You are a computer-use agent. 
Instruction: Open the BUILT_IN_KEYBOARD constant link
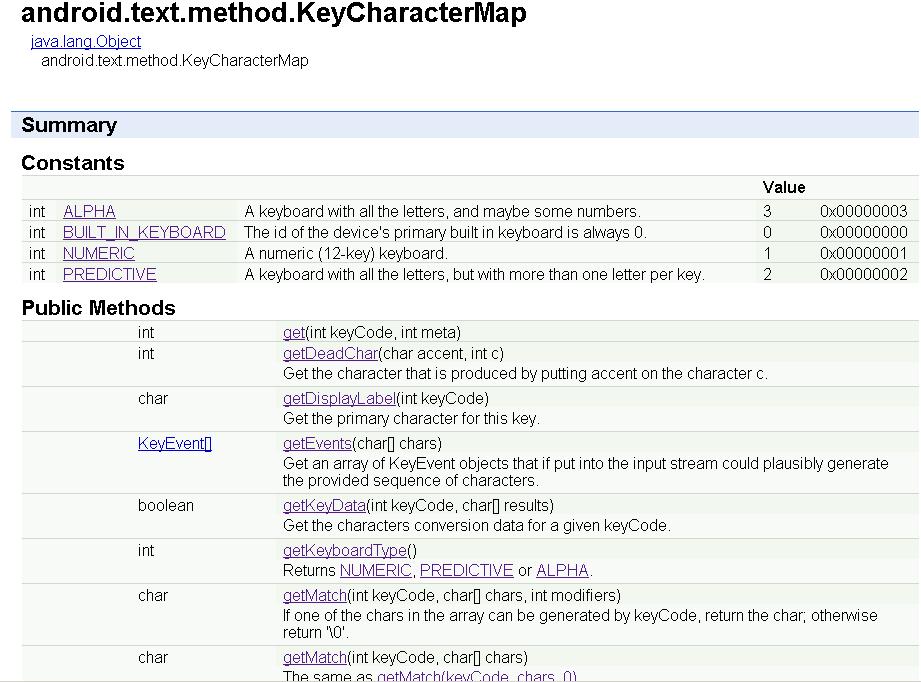click(144, 232)
